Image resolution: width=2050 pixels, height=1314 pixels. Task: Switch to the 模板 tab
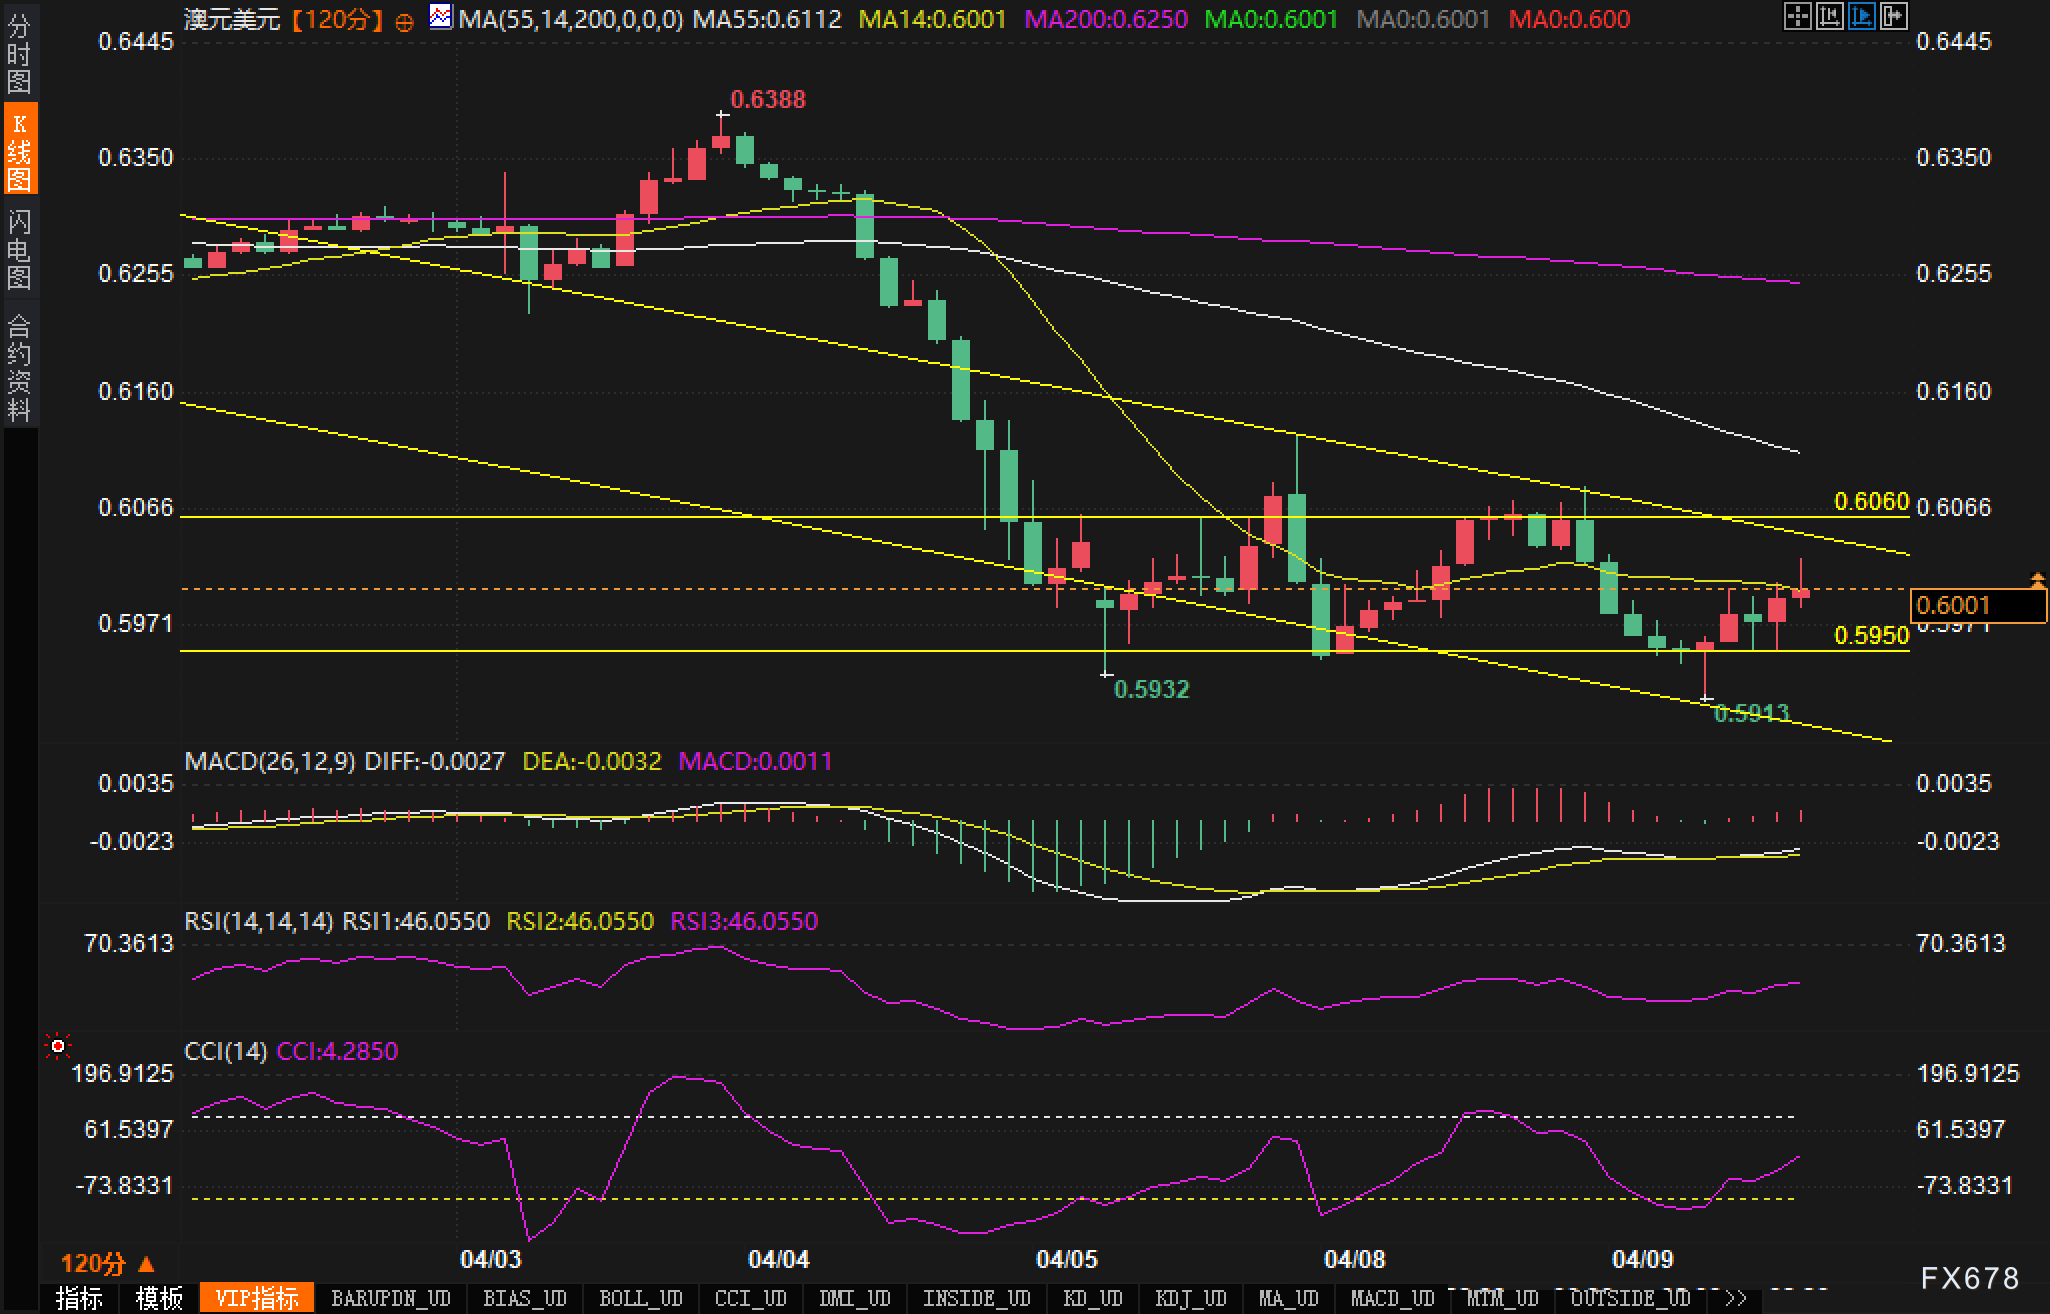159,1298
